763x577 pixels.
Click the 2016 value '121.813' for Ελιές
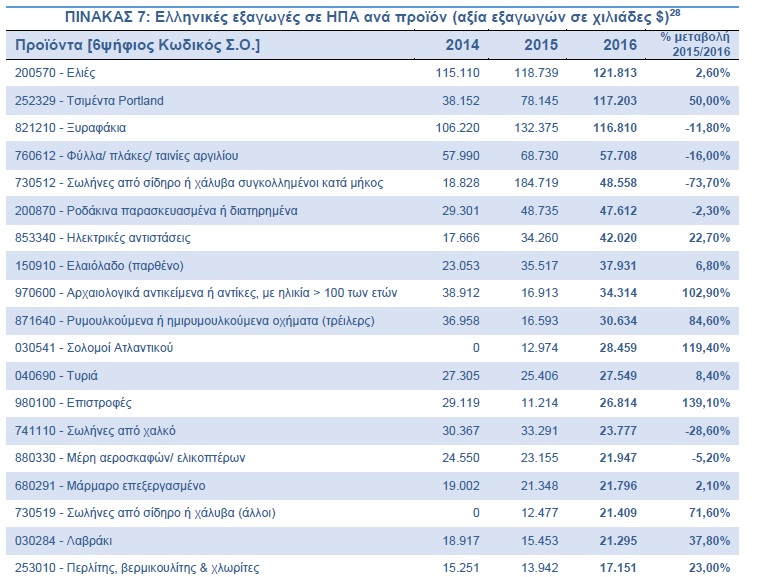click(x=615, y=73)
